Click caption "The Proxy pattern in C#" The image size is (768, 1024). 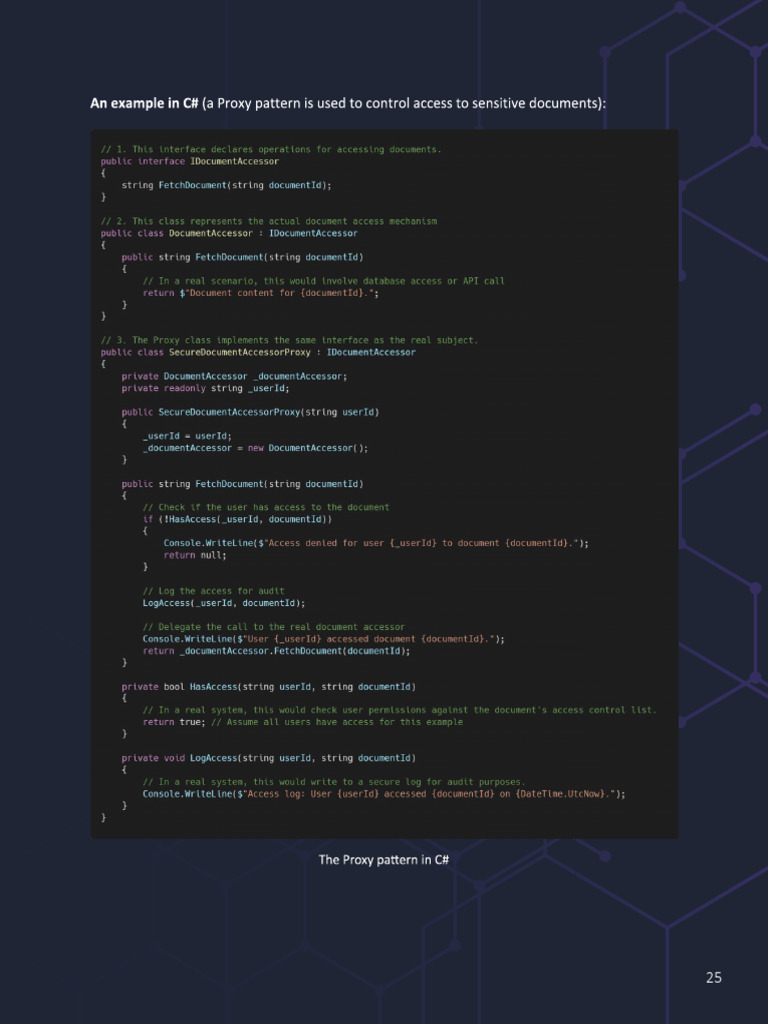pos(383,860)
